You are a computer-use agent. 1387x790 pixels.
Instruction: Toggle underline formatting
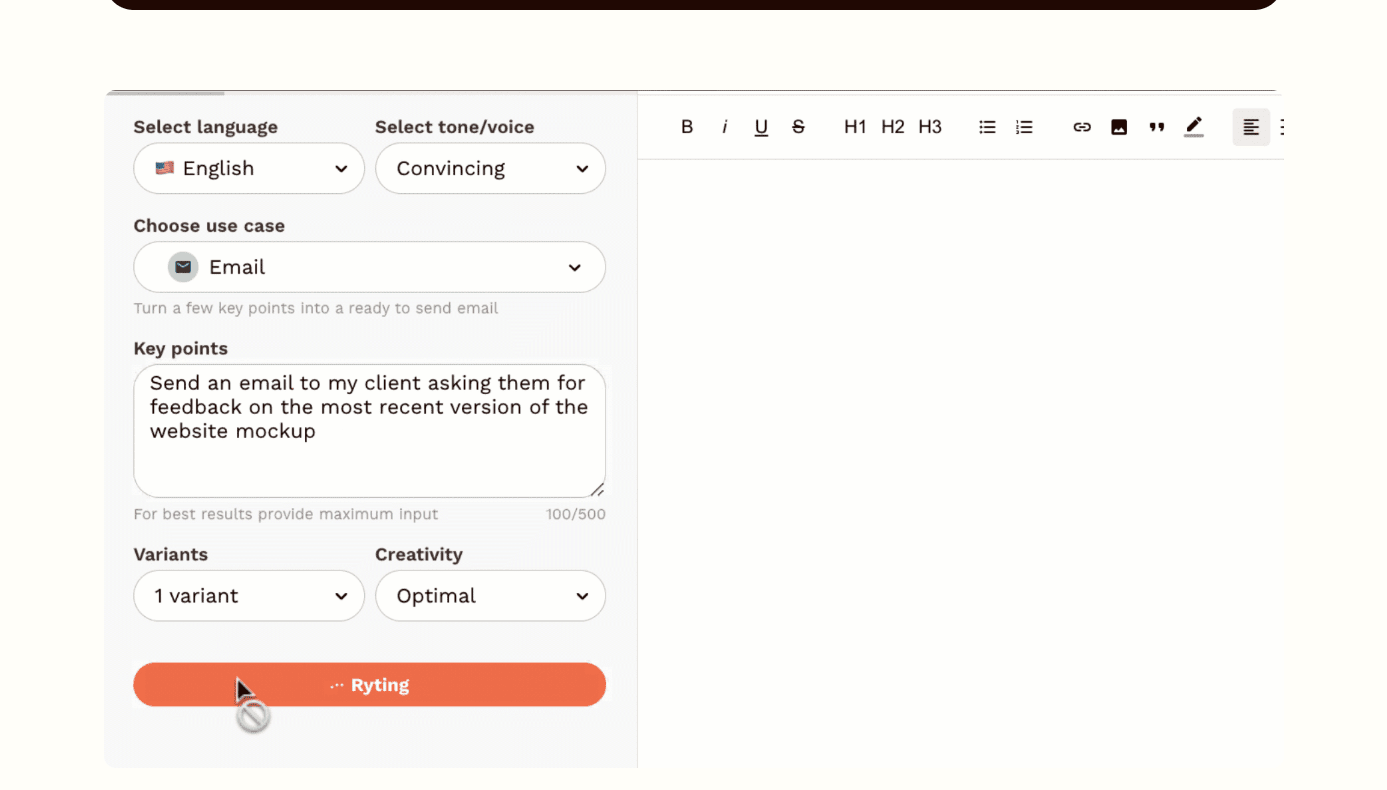coord(761,127)
